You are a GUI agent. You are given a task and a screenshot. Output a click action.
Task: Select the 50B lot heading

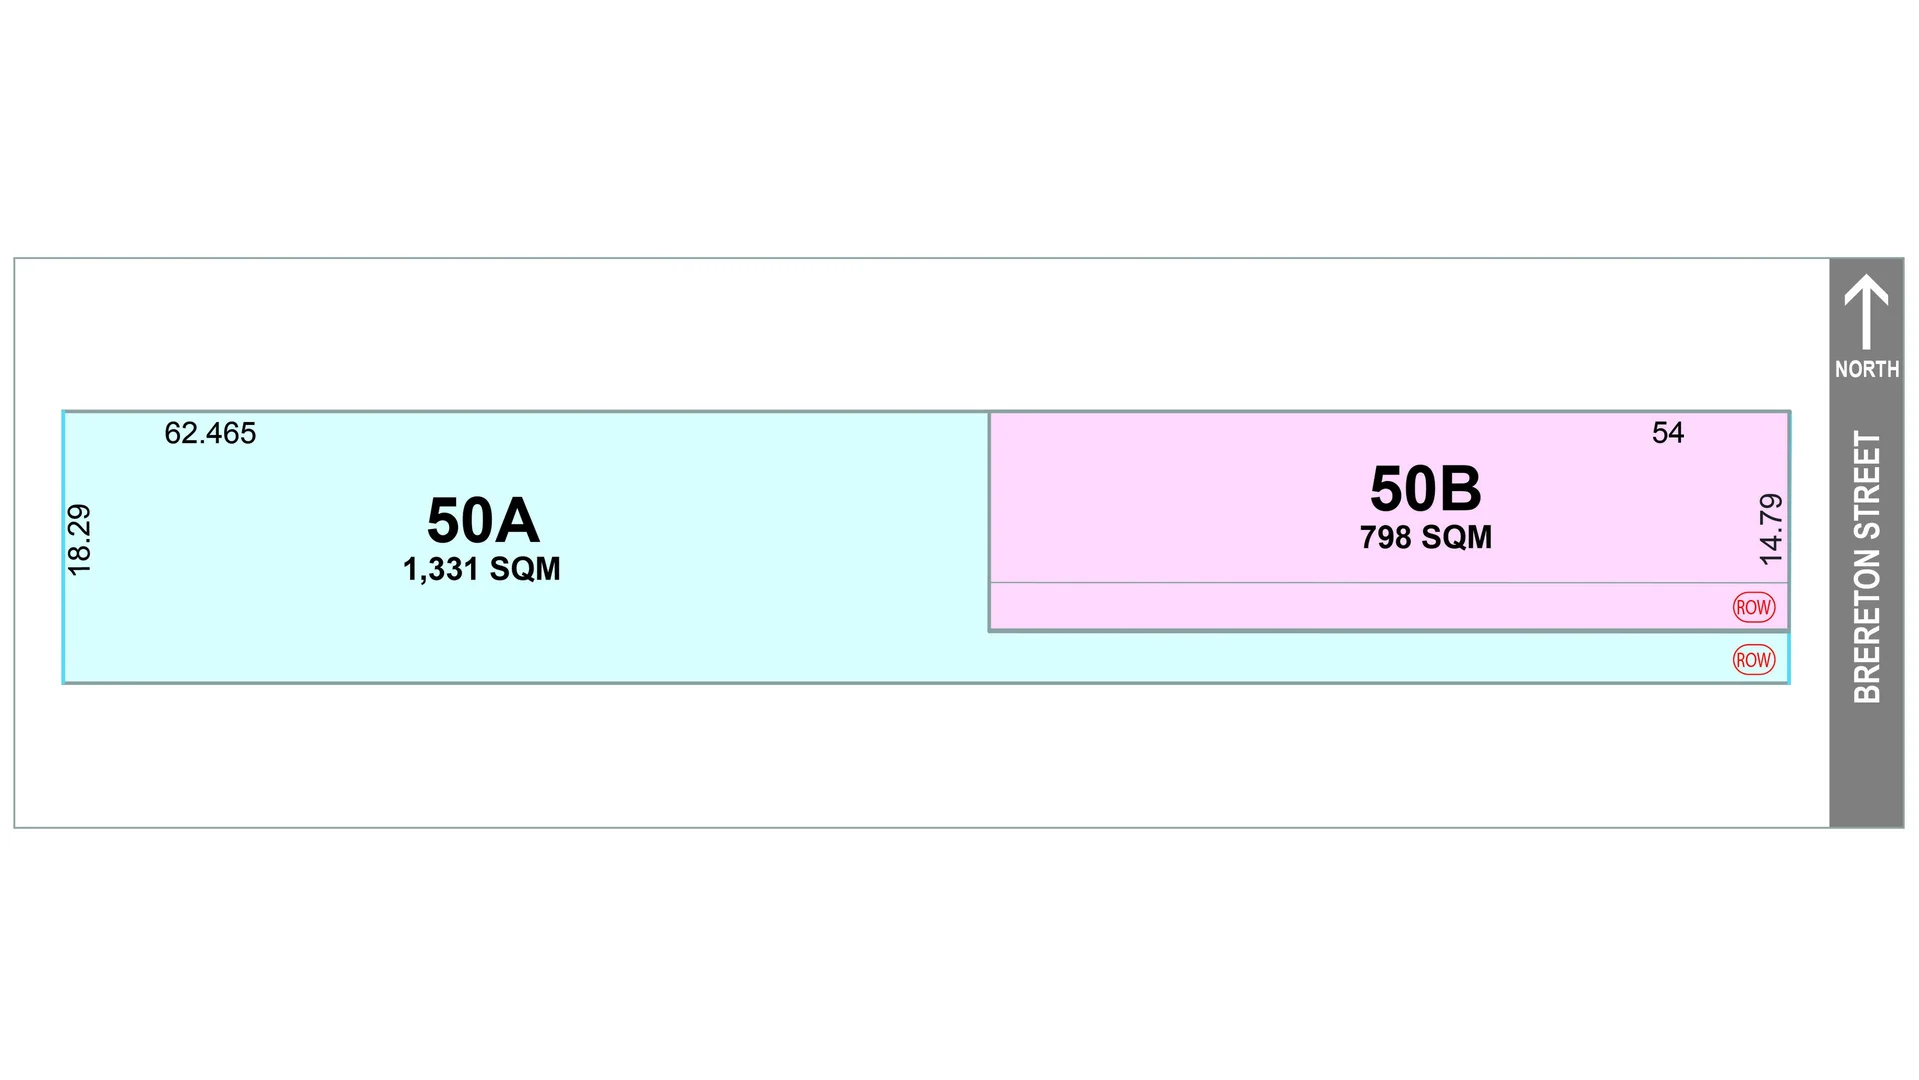click(x=1425, y=489)
